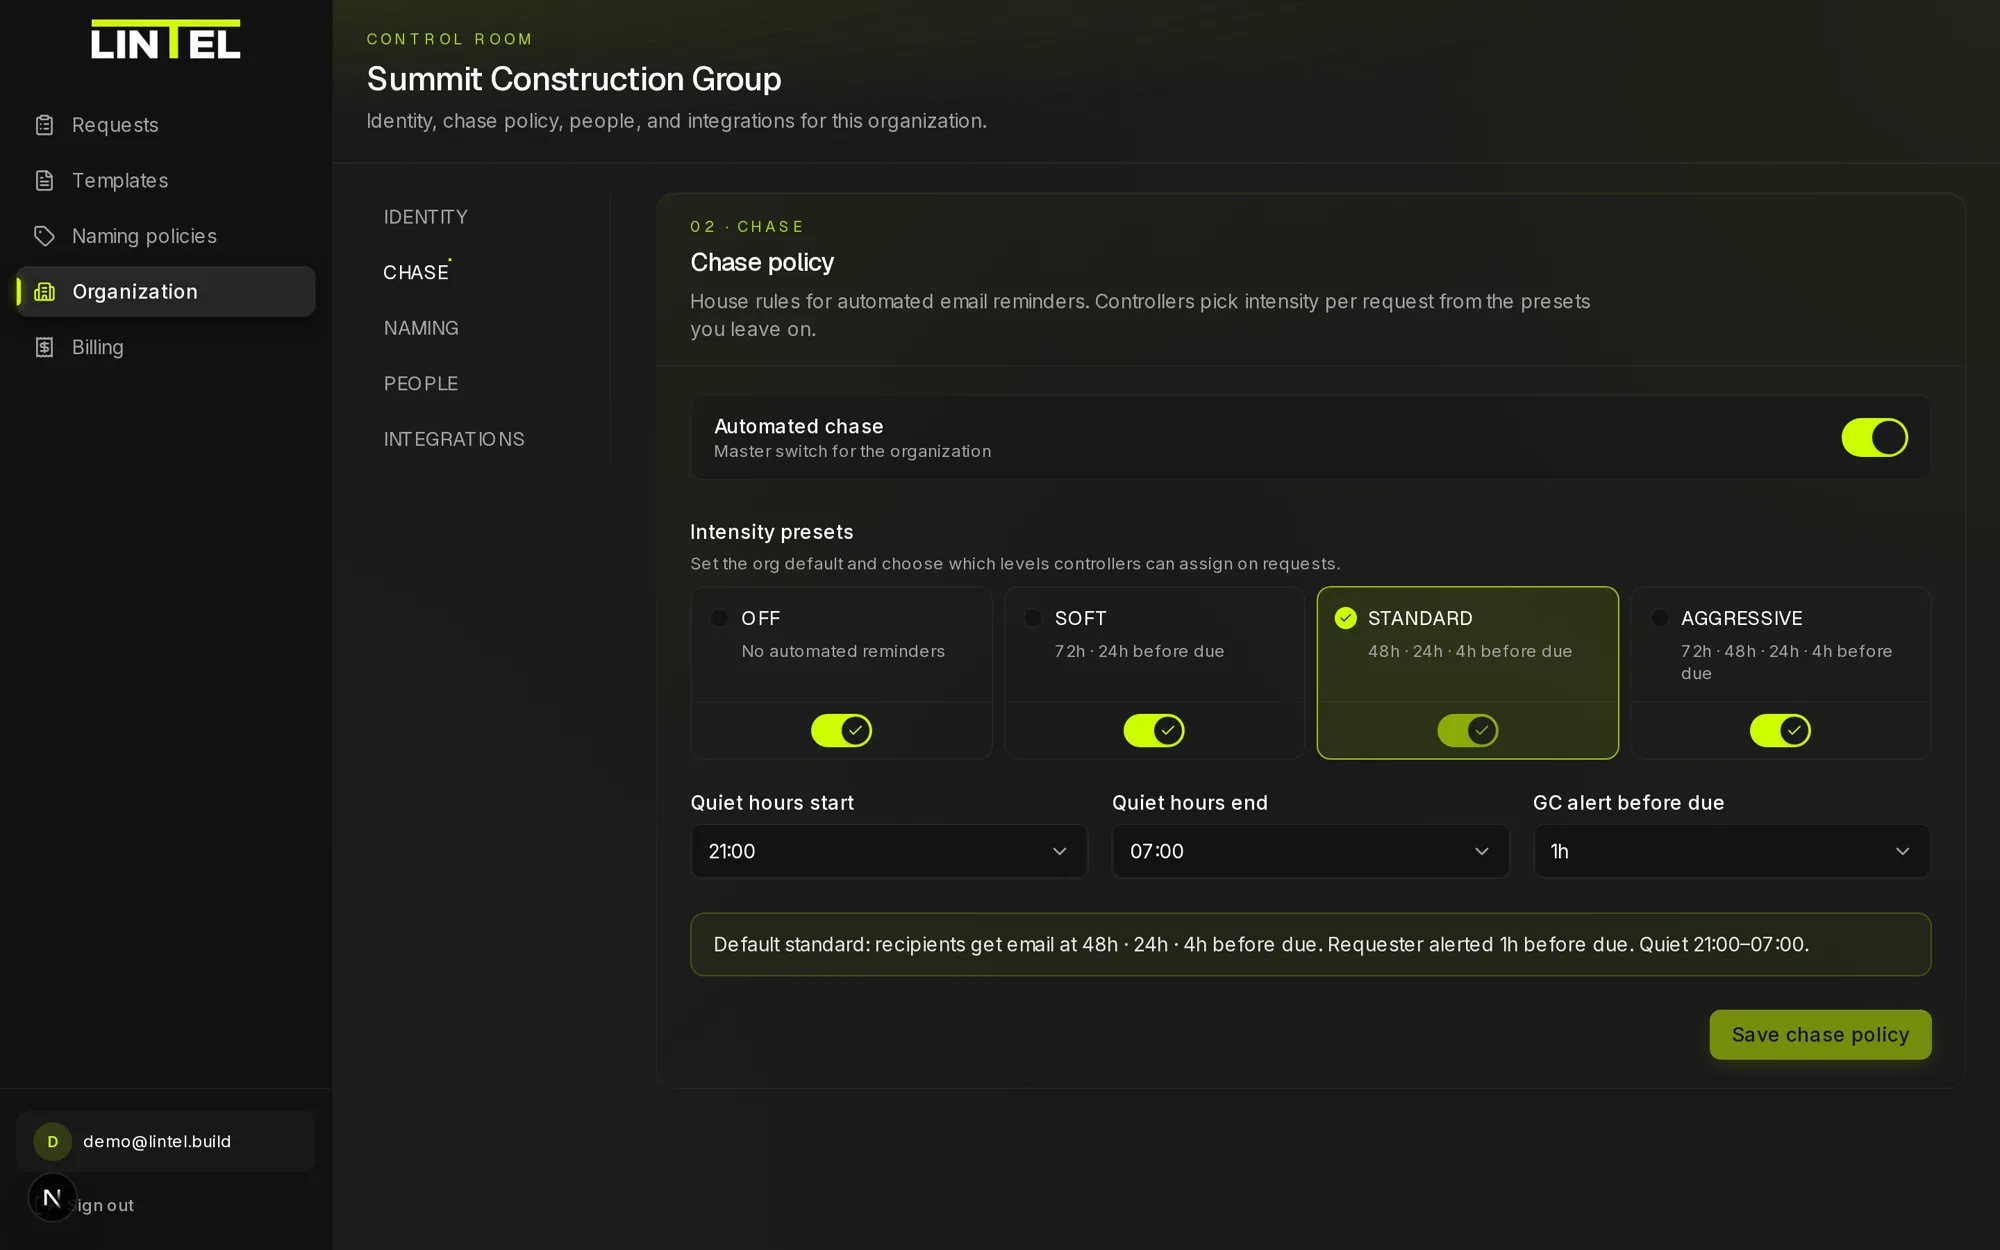The height and width of the screenshot is (1250, 2000).
Task: Select OFF as the default intensity
Action: pos(719,618)
